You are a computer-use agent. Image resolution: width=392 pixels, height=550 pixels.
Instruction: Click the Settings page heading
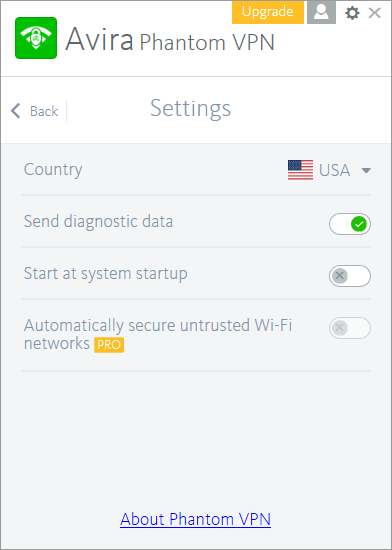point(190,109)
